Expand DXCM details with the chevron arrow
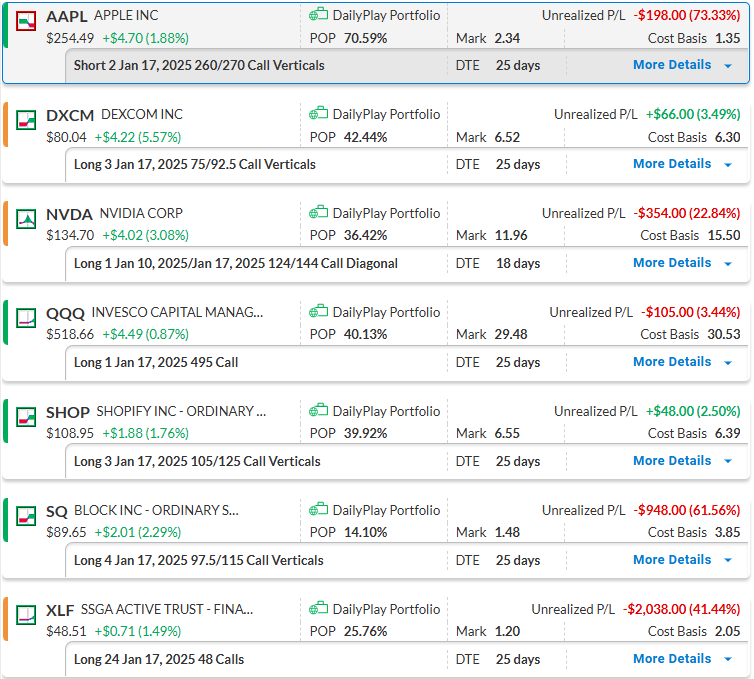Viewport: 754px width, 679px height. click(x=728, y=165)
